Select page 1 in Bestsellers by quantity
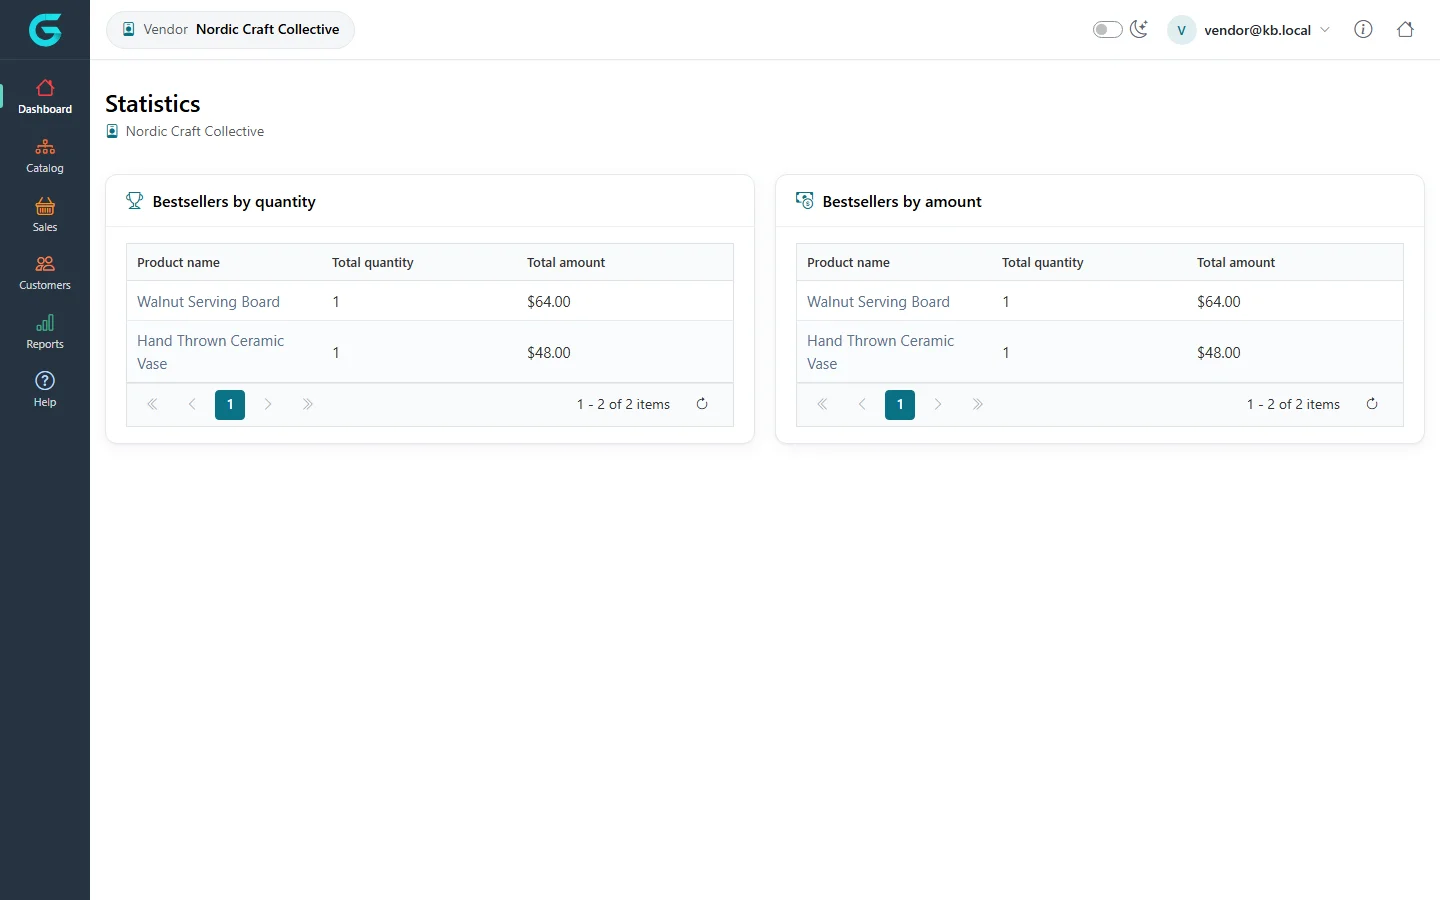 pos(230,404)
